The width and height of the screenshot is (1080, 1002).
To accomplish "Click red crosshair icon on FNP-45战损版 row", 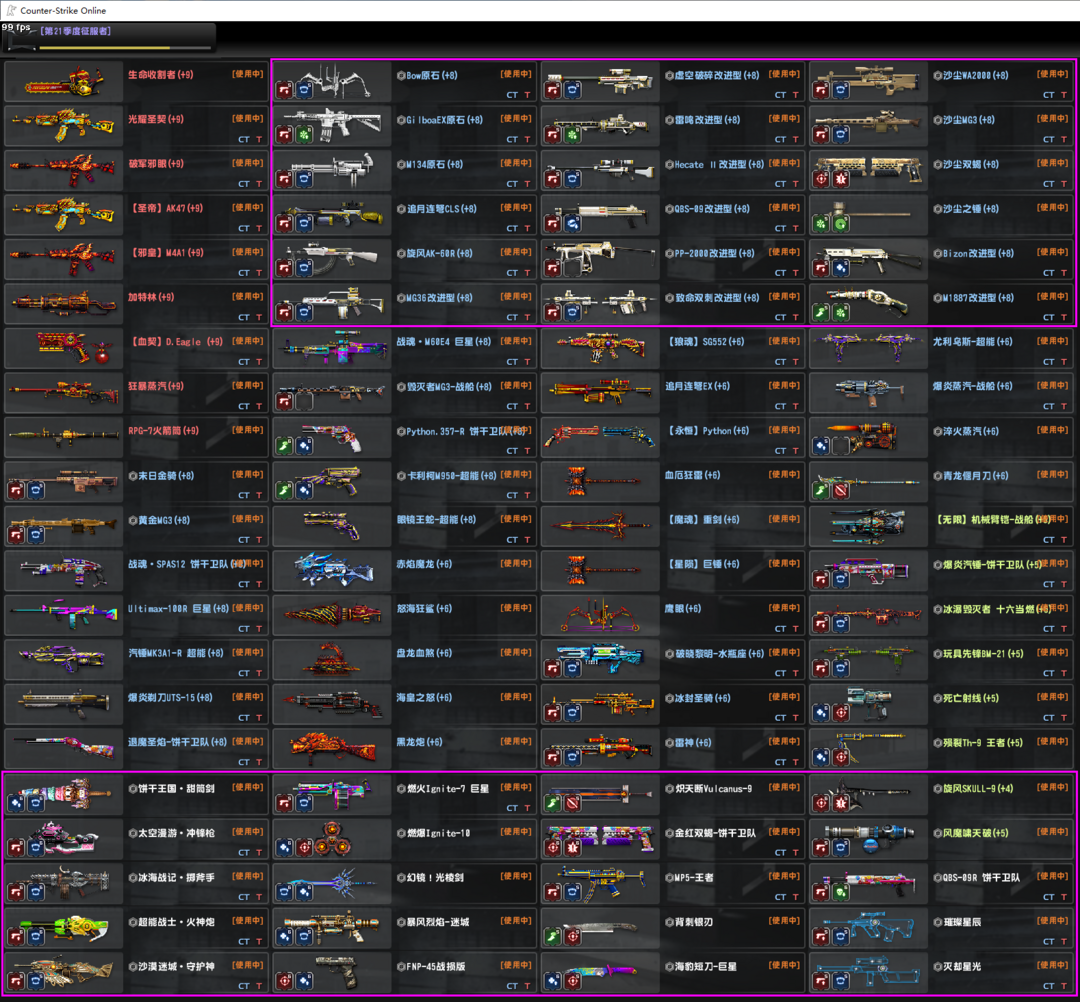I will (284, 981).
